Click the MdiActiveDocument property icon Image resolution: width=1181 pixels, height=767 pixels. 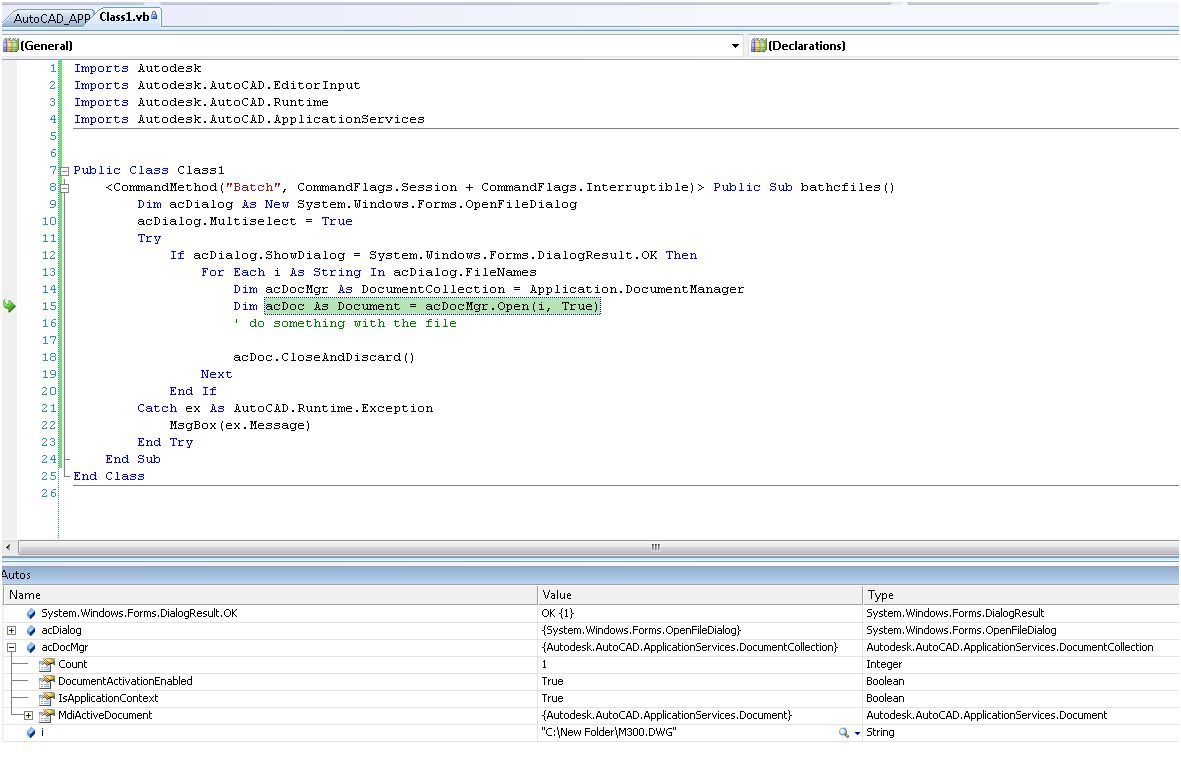(x=46, y=716)
